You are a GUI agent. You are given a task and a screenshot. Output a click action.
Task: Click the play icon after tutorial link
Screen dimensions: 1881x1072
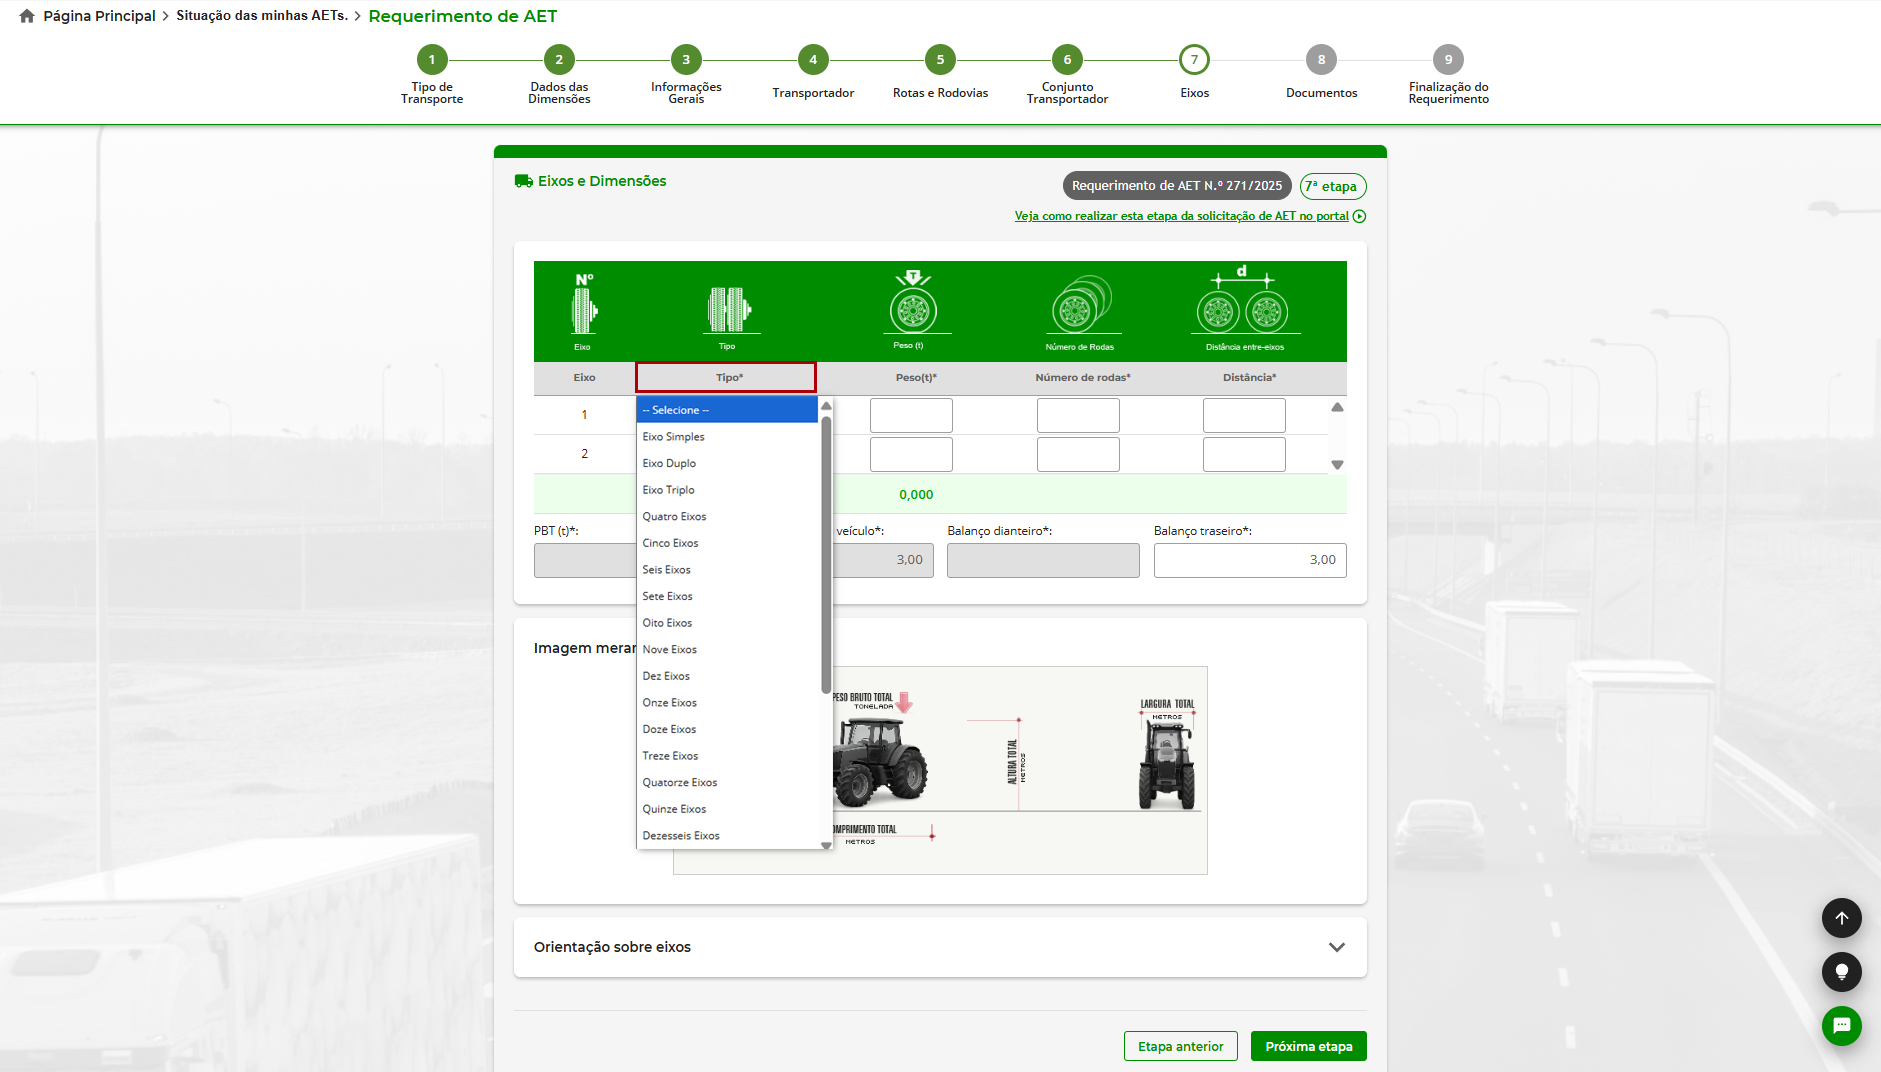tap(1359, 216)
